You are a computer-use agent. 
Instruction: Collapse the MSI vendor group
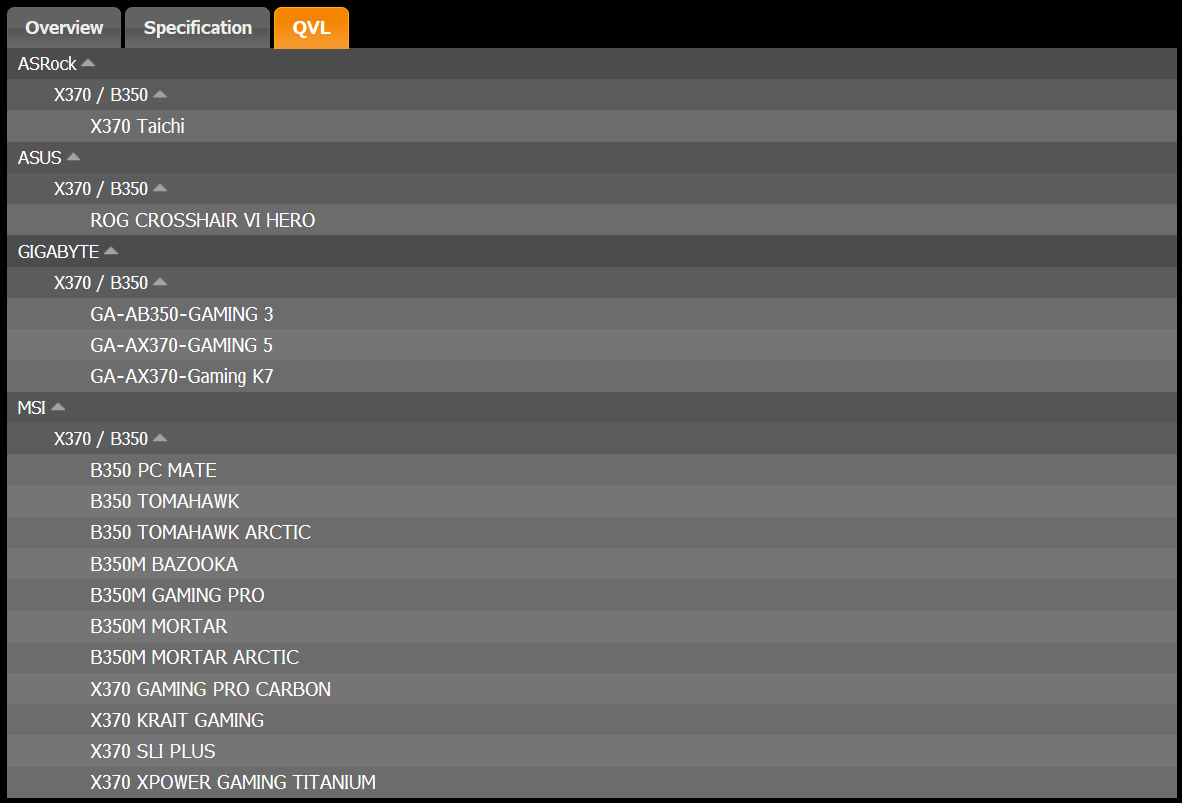(x=592, y=408)
